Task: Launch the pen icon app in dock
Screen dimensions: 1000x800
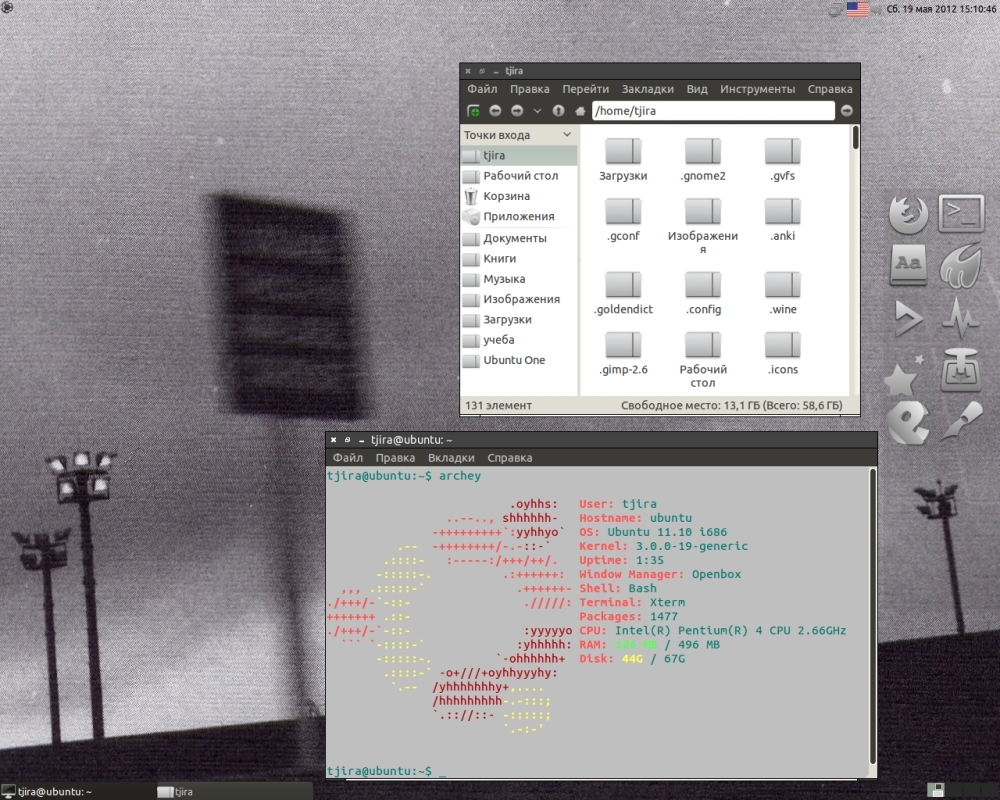Action: coord(960,421)
